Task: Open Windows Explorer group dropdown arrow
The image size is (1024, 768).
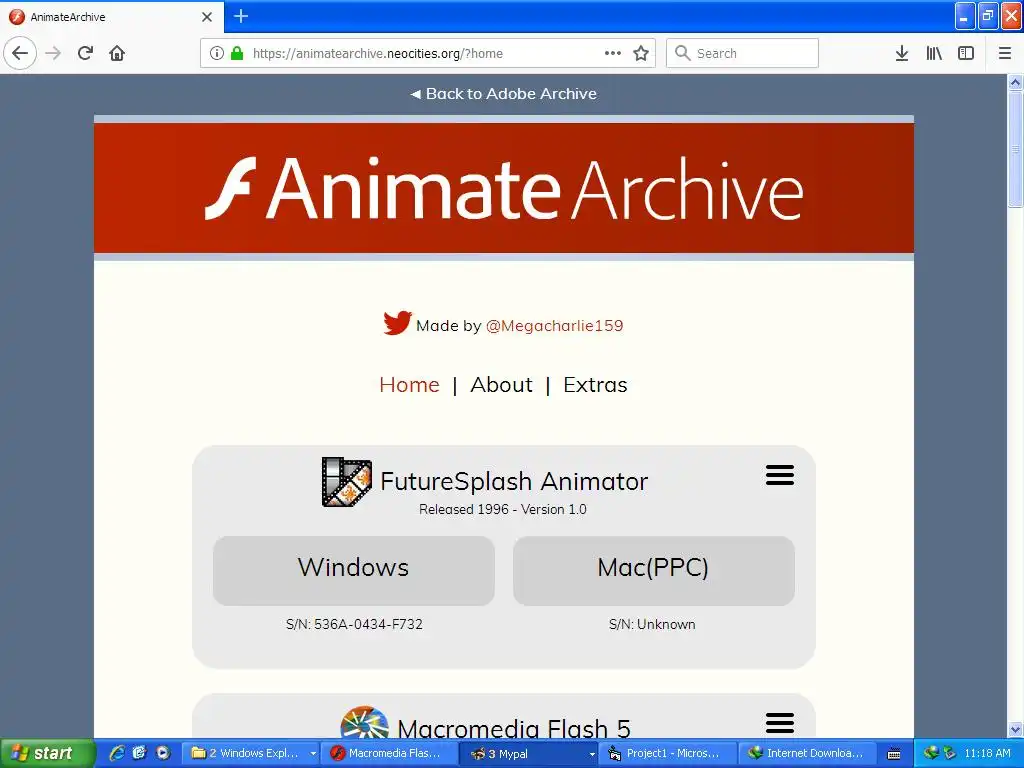Action: click(313, 754)
